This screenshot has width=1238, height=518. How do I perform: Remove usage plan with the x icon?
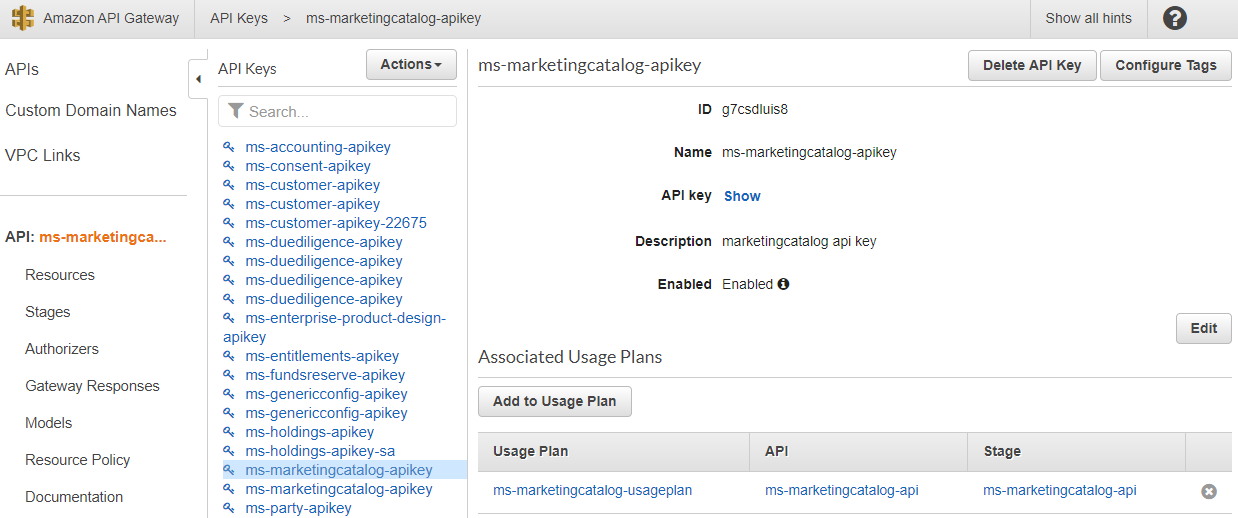pyautogui.click(x=1208, y=491)
